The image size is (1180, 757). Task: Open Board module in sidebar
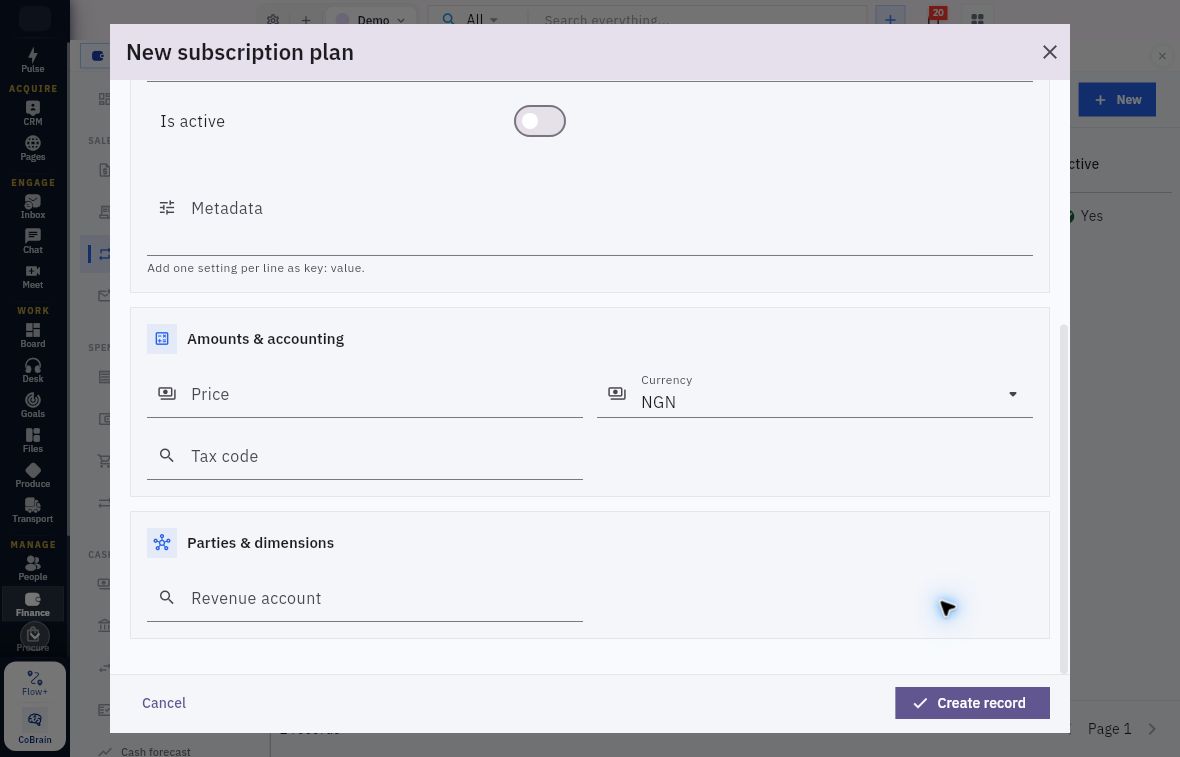[32, 335]
